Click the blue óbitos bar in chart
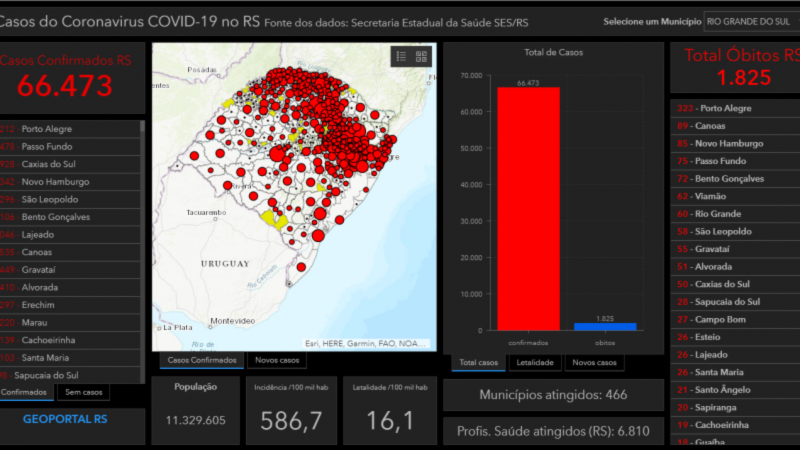The height and width of the screenshot is (450, 800). tap(605, 327)
